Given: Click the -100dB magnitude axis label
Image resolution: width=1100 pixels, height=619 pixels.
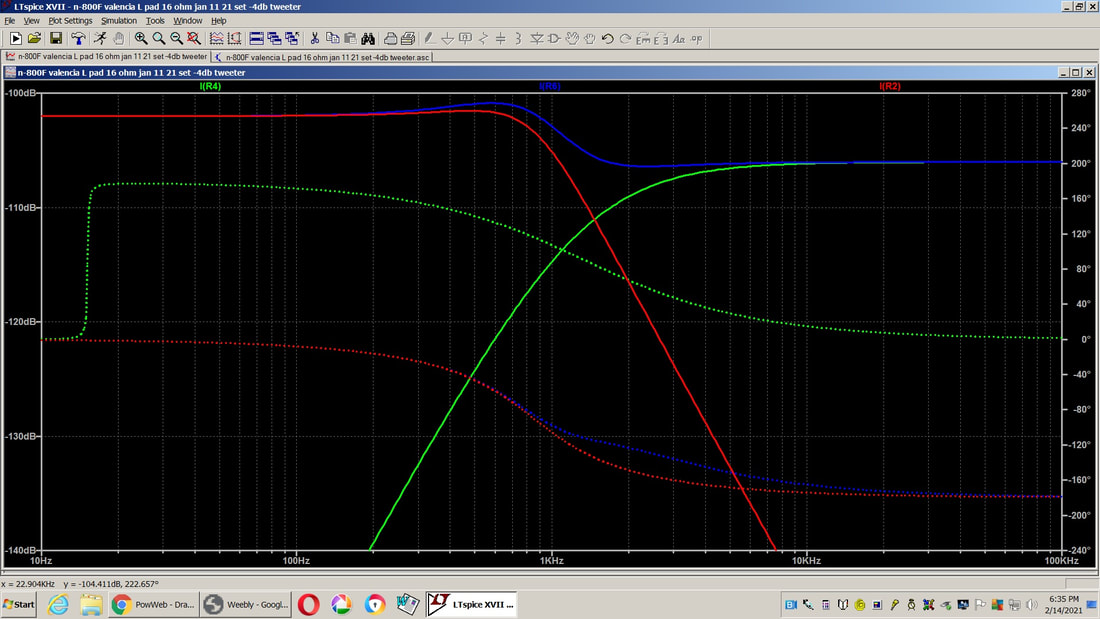Looking at the screenshot, I should click(x=21, y=93).
